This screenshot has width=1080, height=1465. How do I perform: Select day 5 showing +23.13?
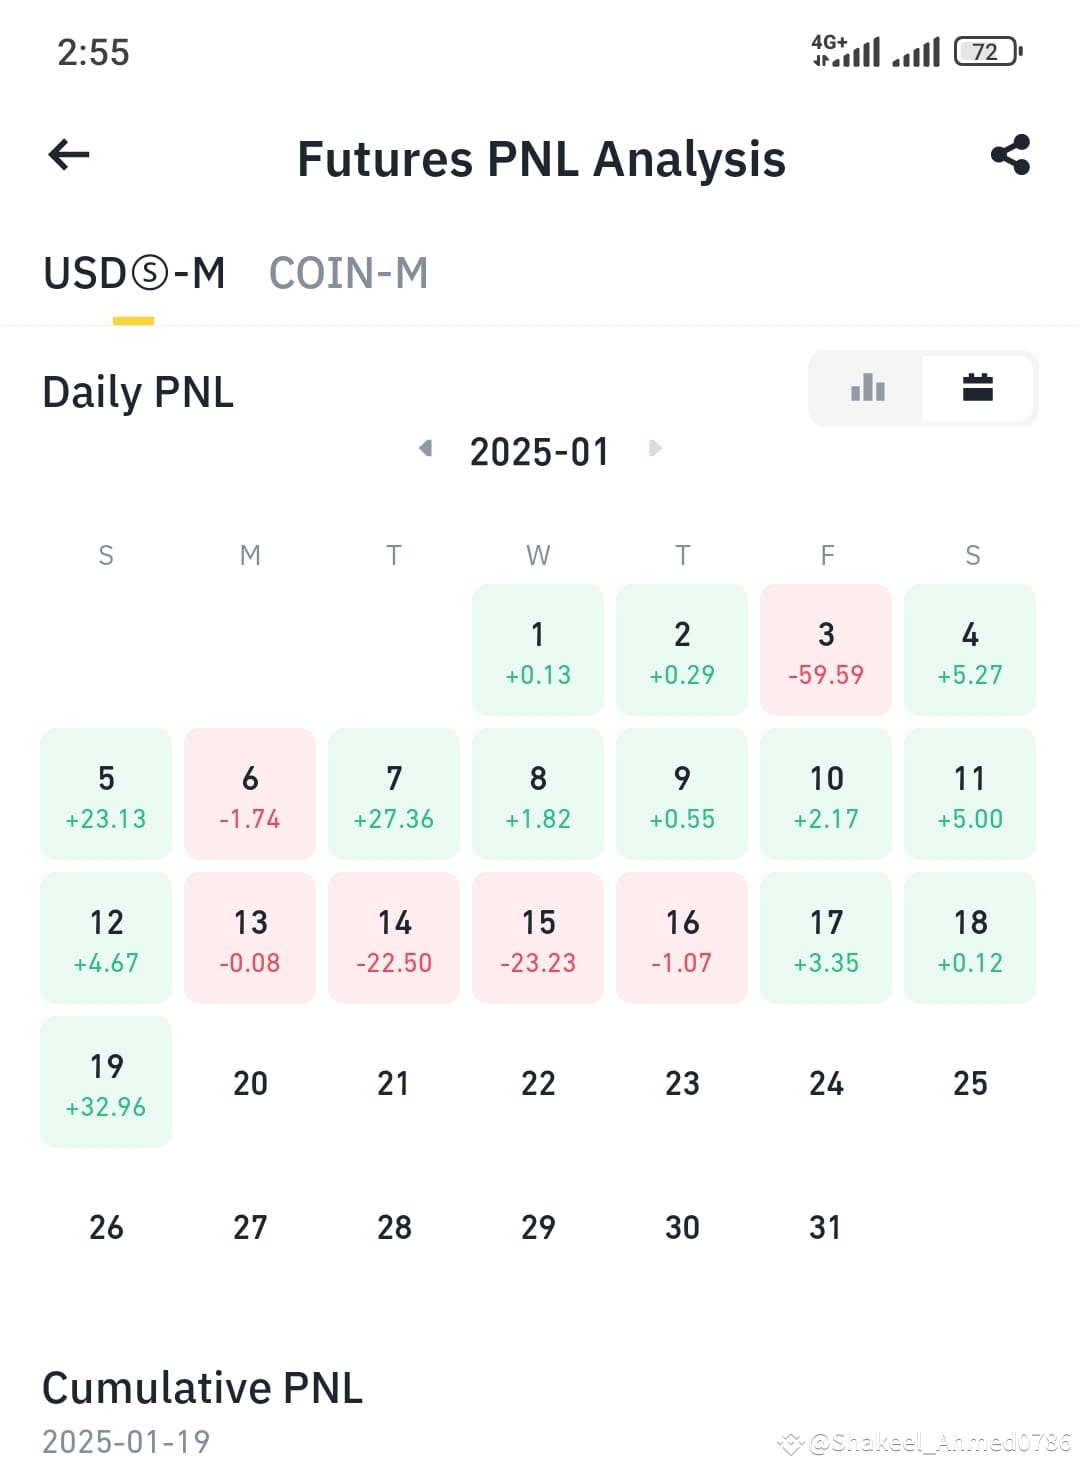[106, 794]
